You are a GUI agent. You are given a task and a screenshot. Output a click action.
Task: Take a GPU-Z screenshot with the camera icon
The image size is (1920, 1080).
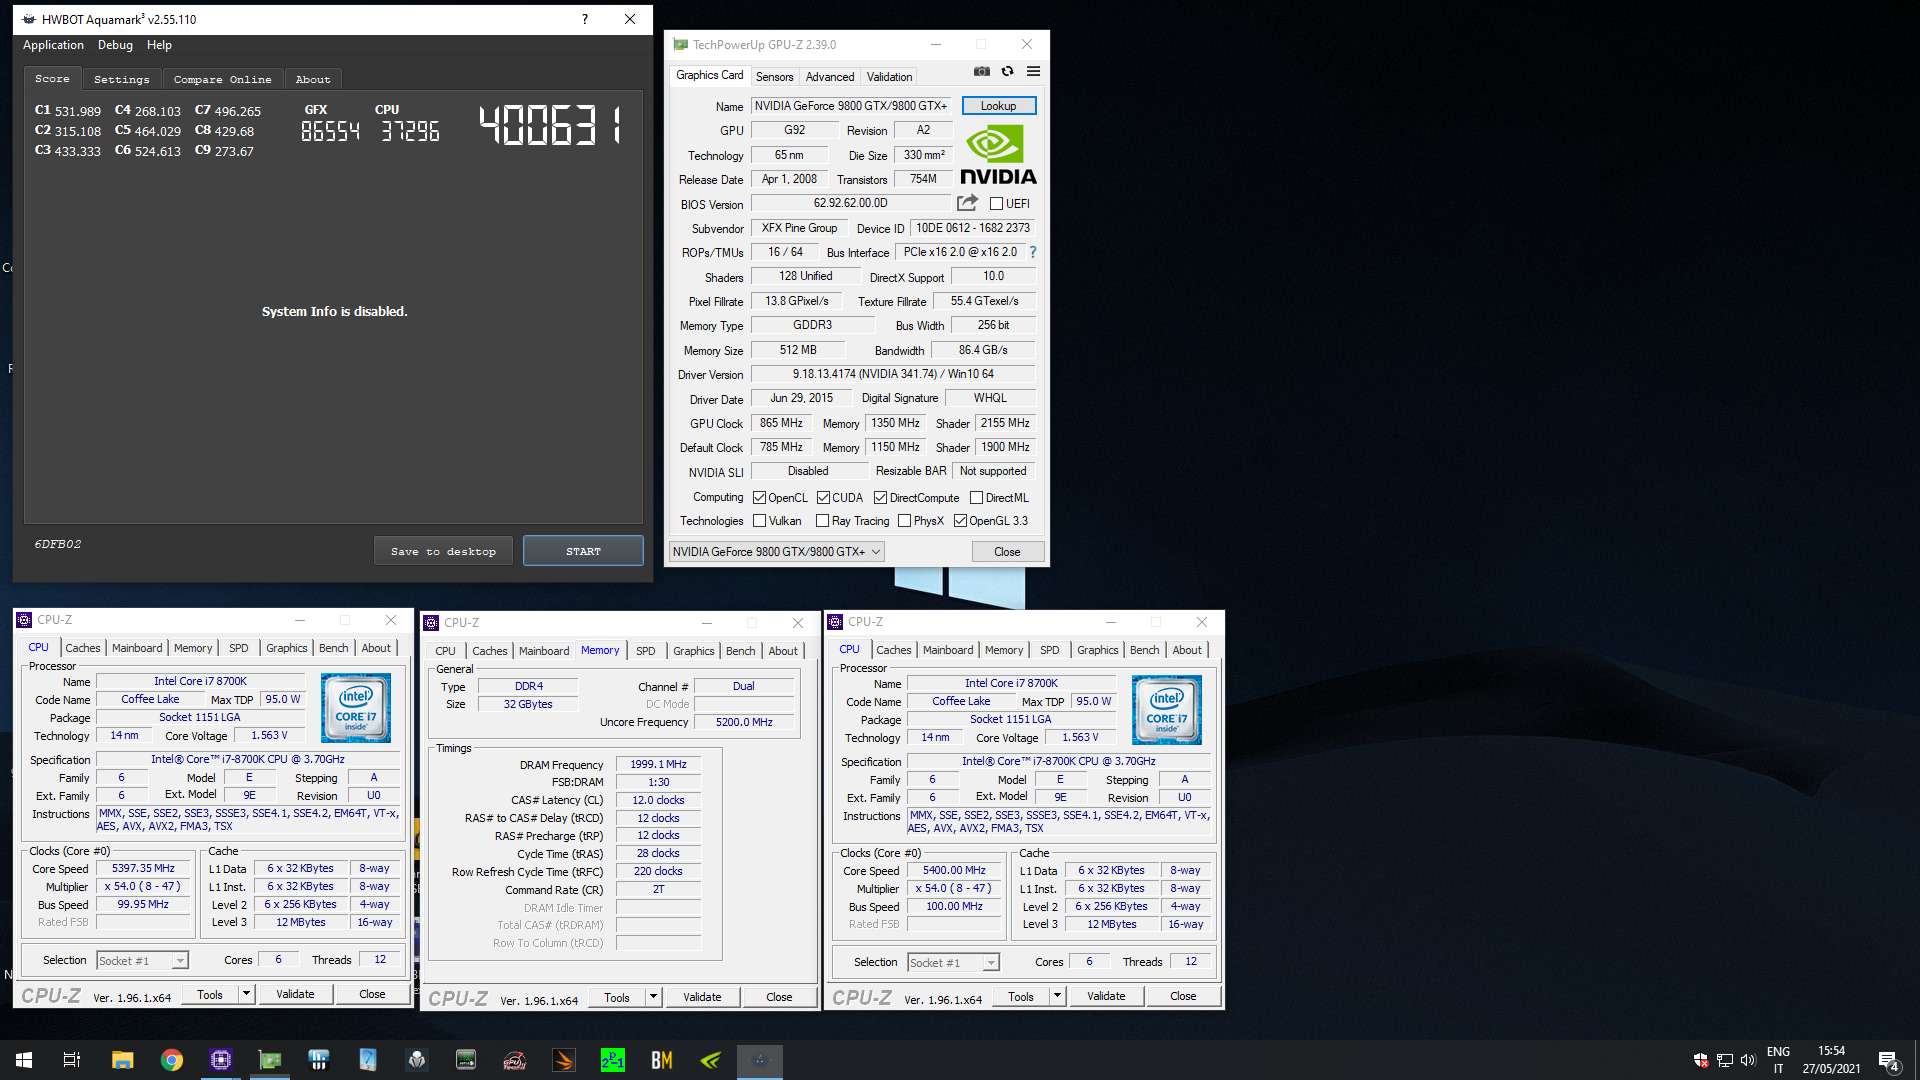tap(982, 72)
